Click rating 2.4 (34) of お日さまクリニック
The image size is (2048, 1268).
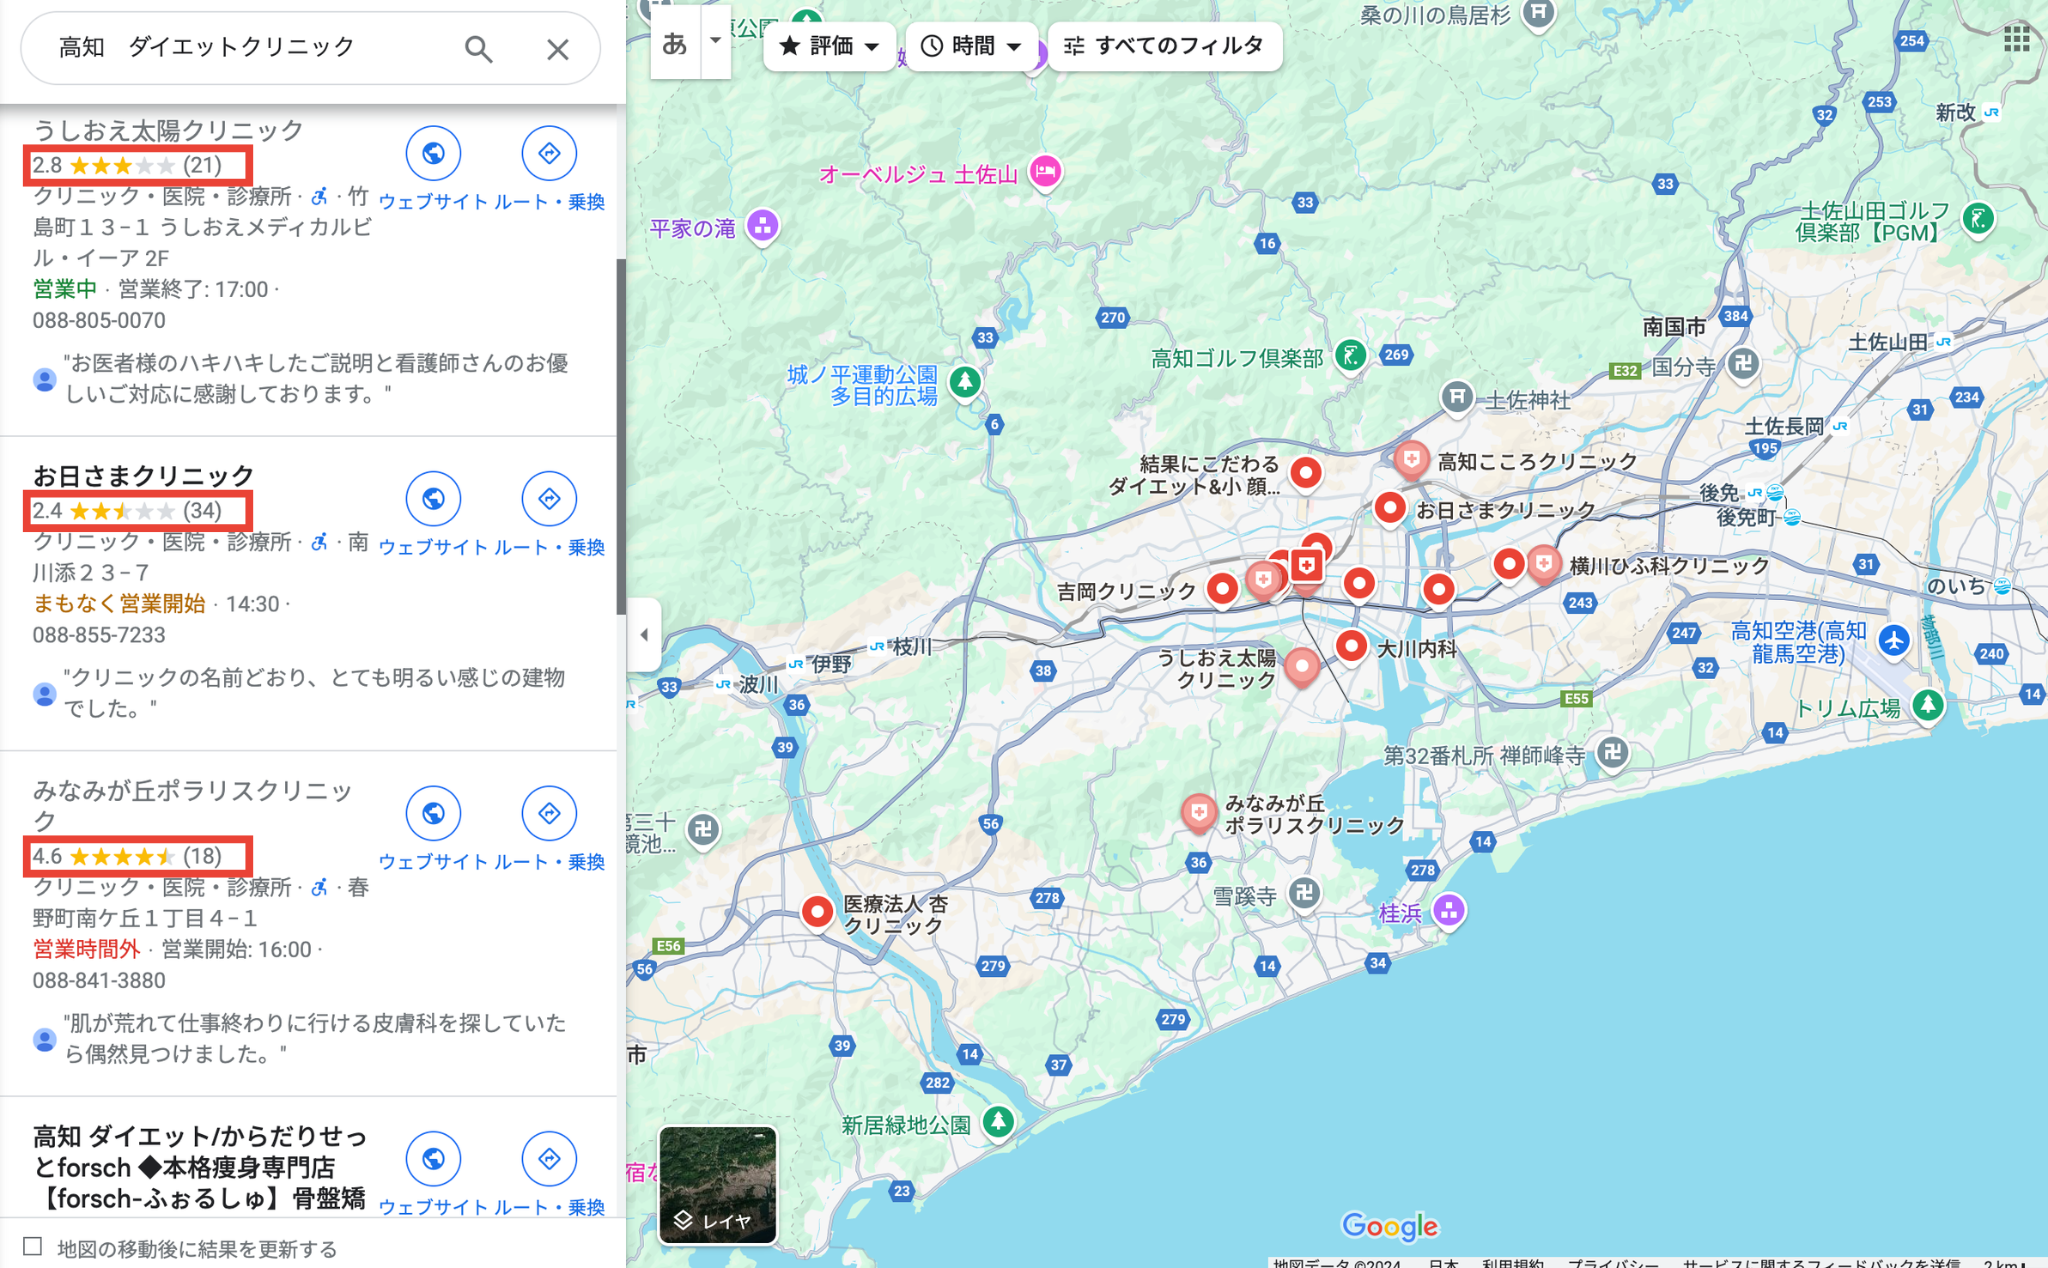click(127, 511)
